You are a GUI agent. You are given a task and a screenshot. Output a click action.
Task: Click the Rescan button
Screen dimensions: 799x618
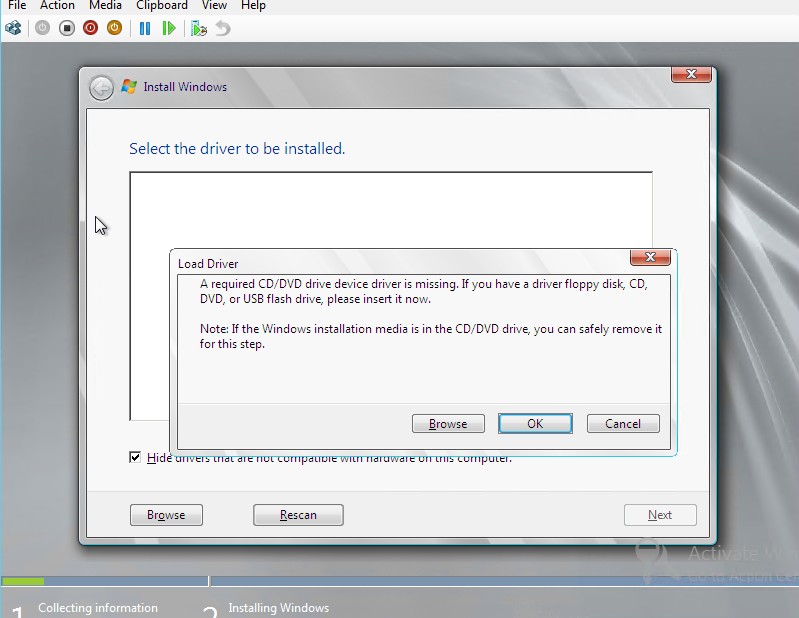[x=298, y=515]
